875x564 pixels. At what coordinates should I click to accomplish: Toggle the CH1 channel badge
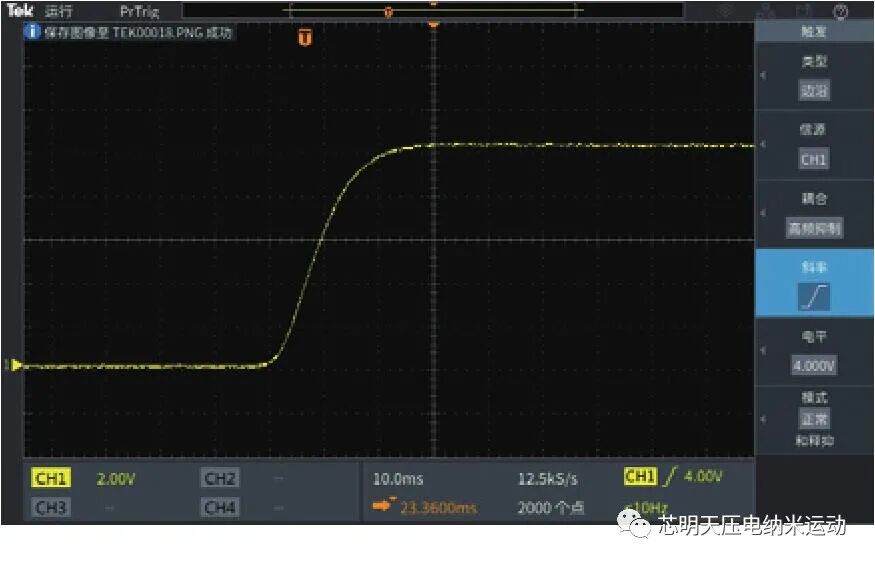(x=51, y=478)
